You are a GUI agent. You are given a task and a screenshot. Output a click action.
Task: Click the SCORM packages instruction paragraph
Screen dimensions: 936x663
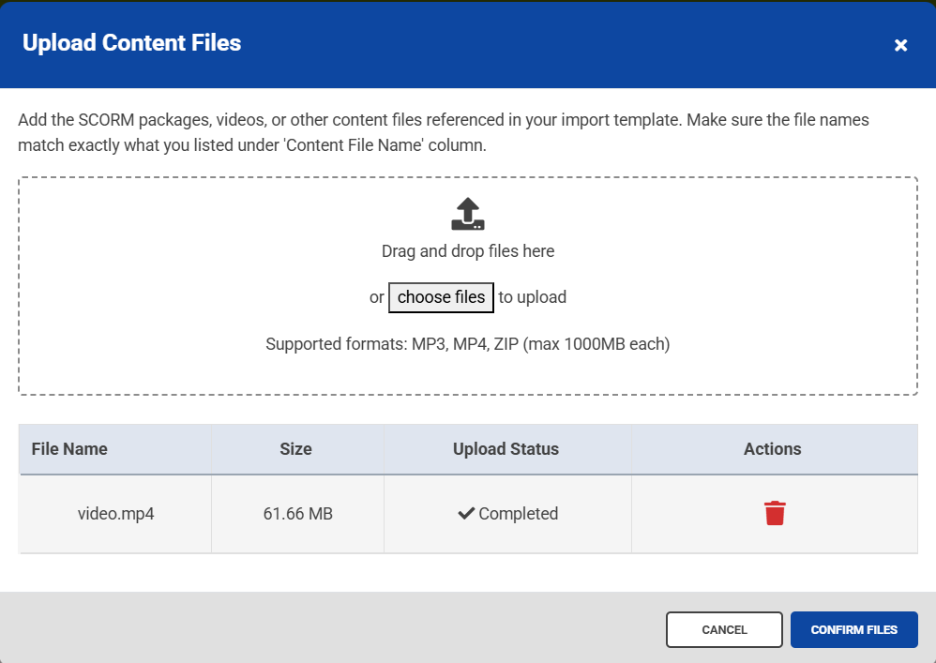pyautogui.click(x=443, y=132)
